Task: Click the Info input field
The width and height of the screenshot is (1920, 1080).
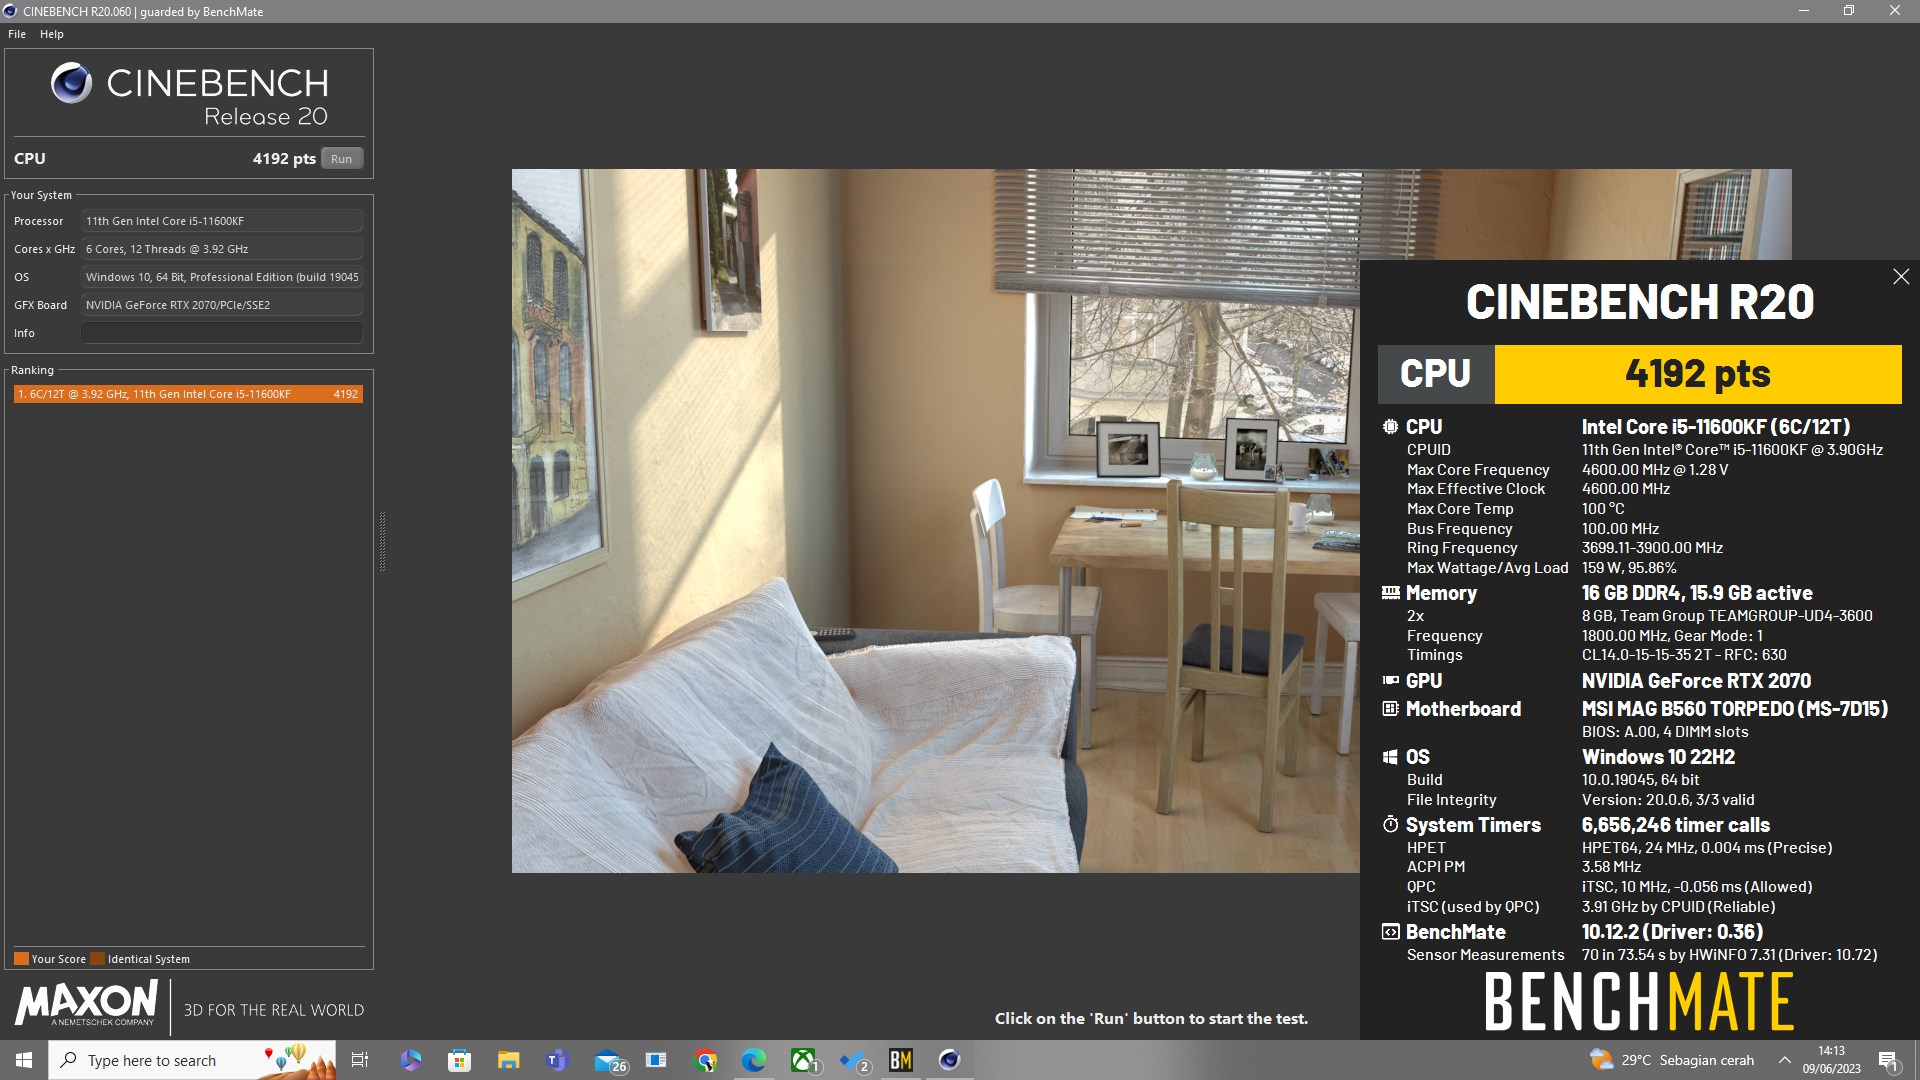Action: (221, 333)
